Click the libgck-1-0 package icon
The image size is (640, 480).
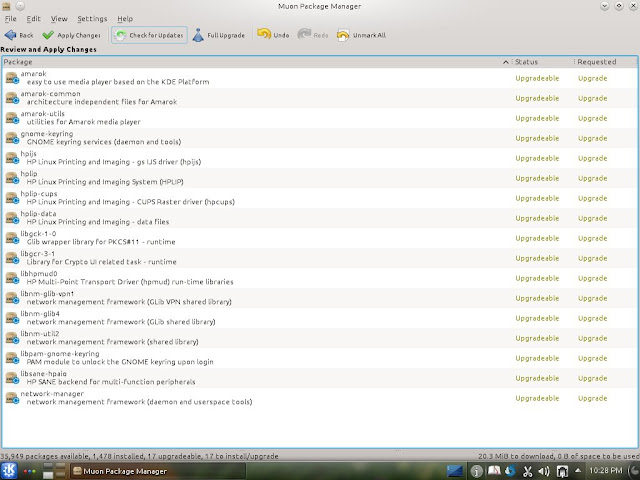[x=12, y=238]
